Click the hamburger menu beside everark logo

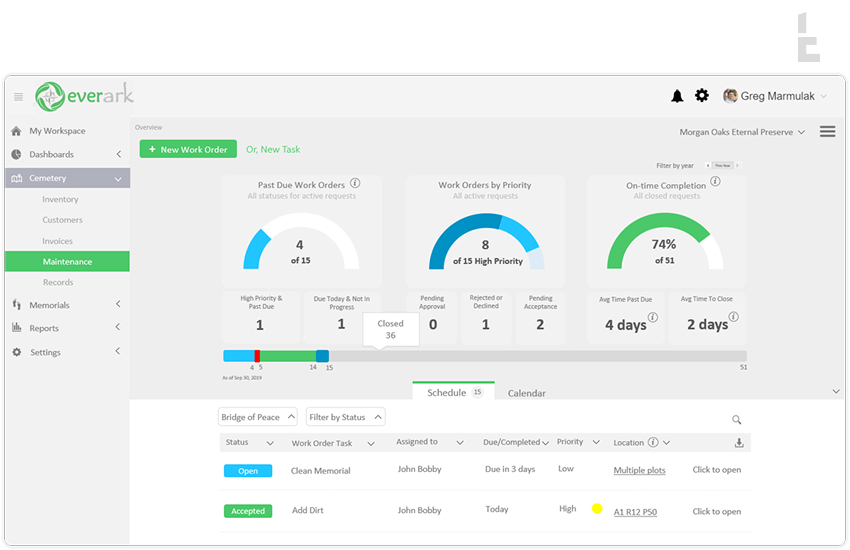tap(18, 97)
